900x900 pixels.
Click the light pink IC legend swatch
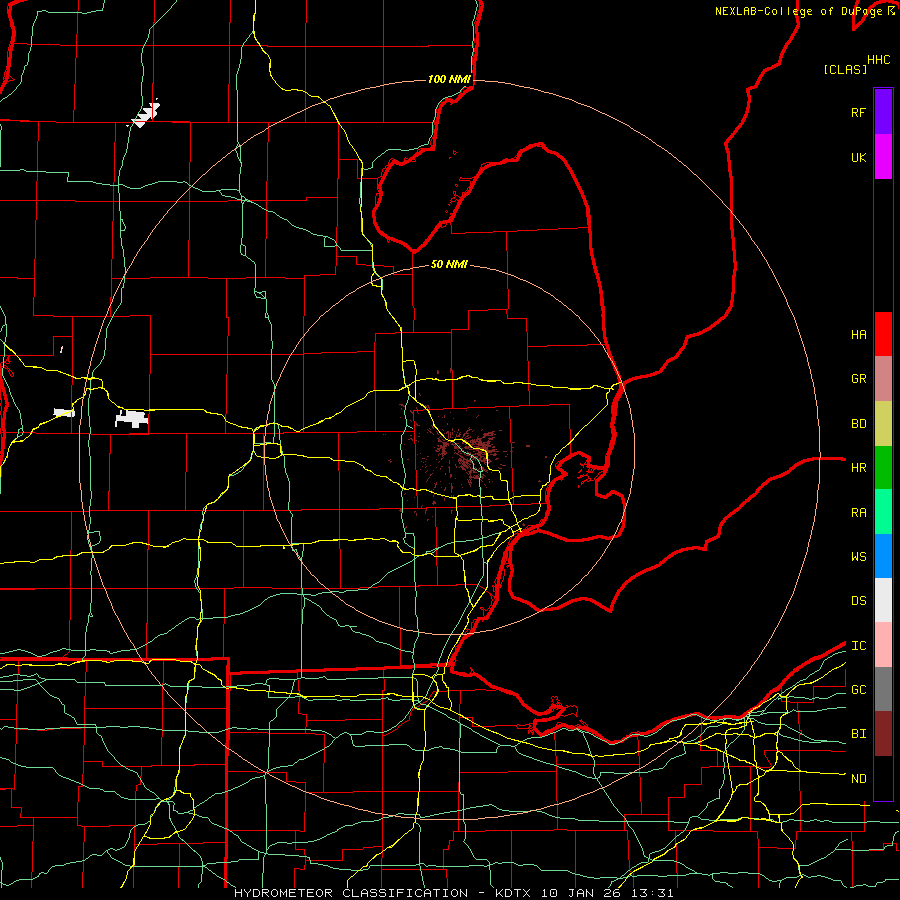pyautogui.click(x=883, y=645)
